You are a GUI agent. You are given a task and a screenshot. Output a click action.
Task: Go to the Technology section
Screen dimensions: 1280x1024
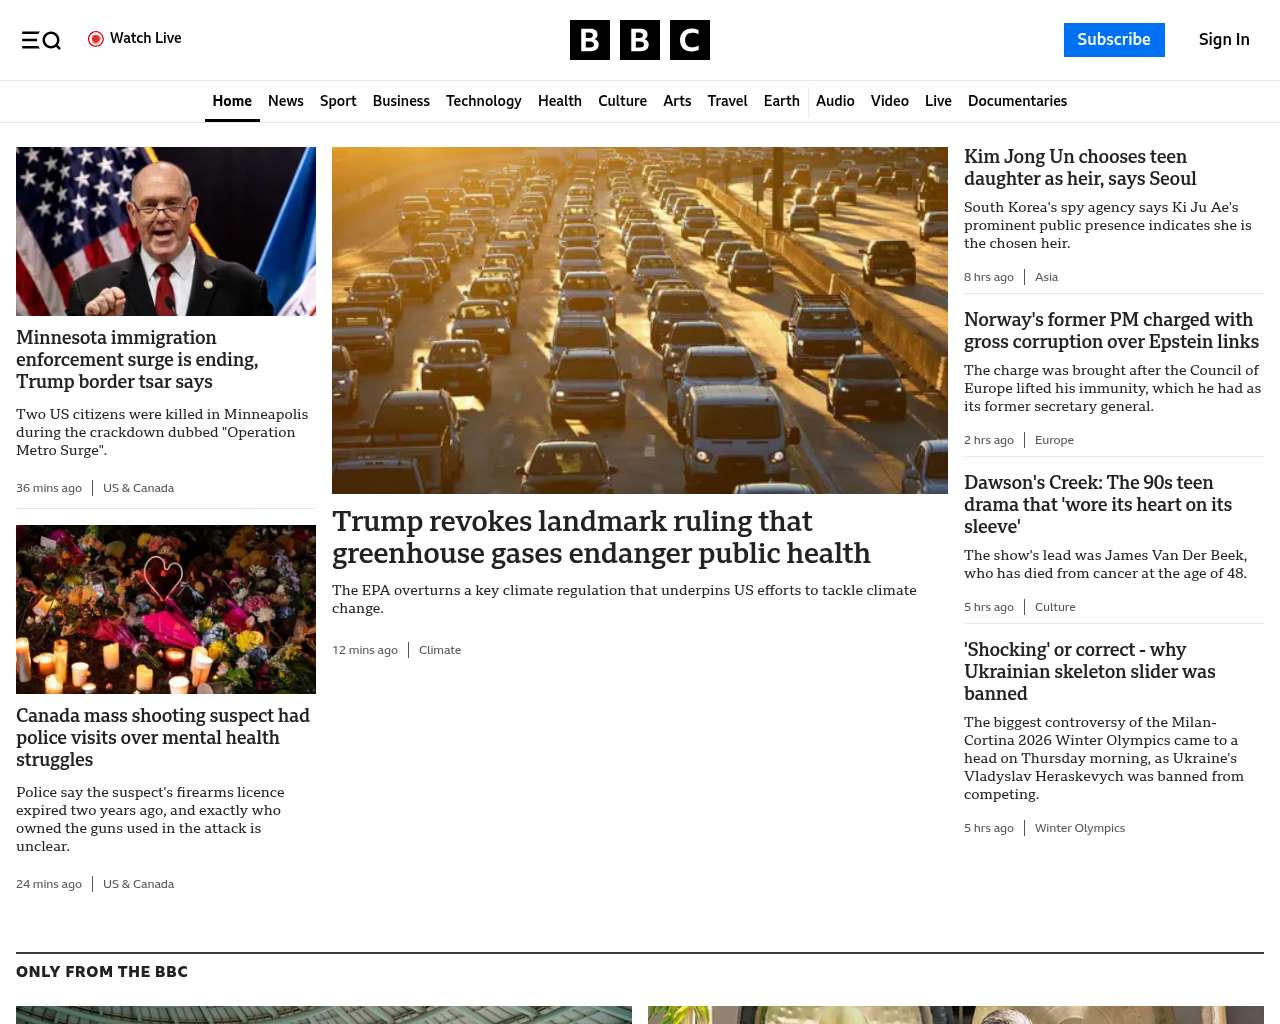coord(484,101)
